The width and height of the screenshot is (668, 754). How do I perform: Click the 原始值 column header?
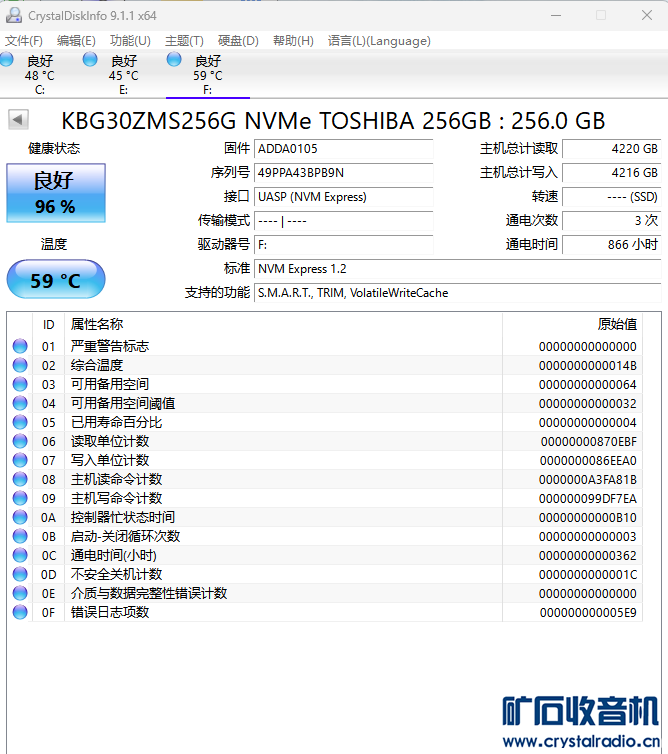572,325
